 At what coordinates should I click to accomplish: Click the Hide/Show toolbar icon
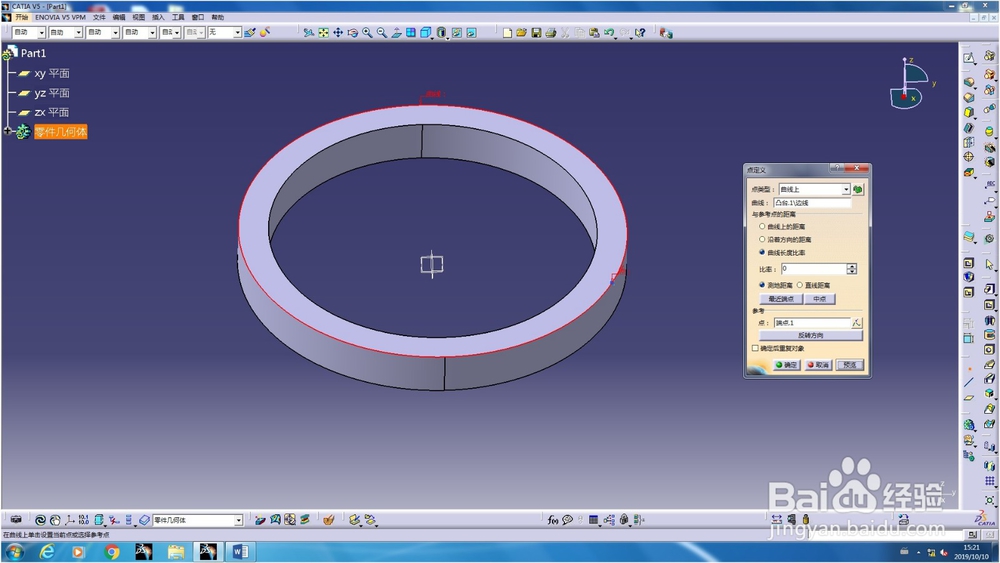click(457, 33)
